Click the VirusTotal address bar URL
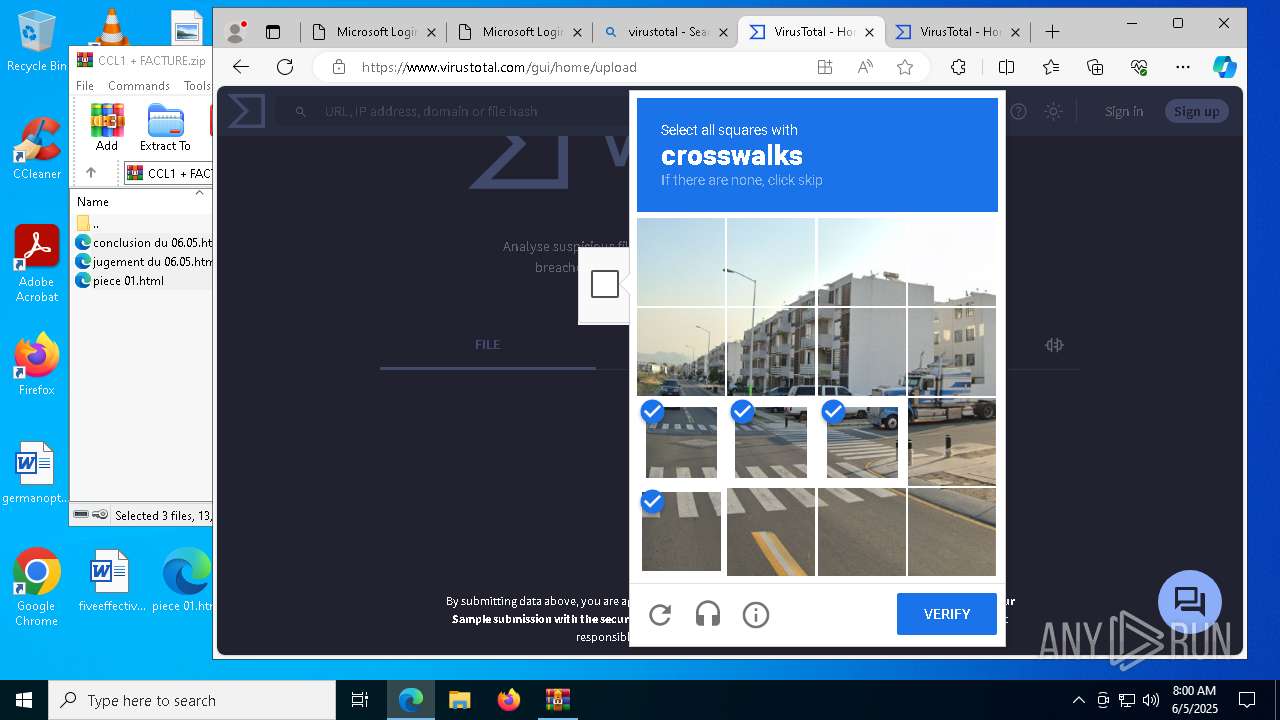The height and width of the screenshot is (720, 1280). [x=499, y=67]
